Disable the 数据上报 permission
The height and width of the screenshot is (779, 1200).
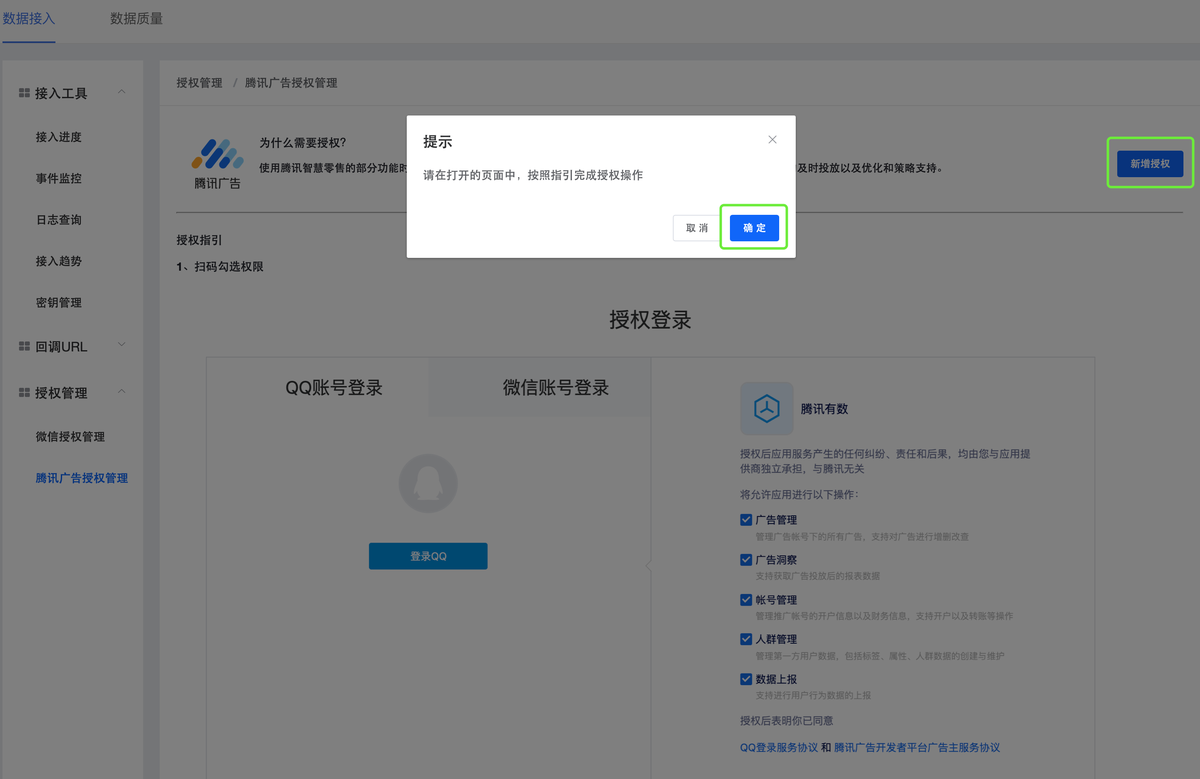(x=745, y=678)
